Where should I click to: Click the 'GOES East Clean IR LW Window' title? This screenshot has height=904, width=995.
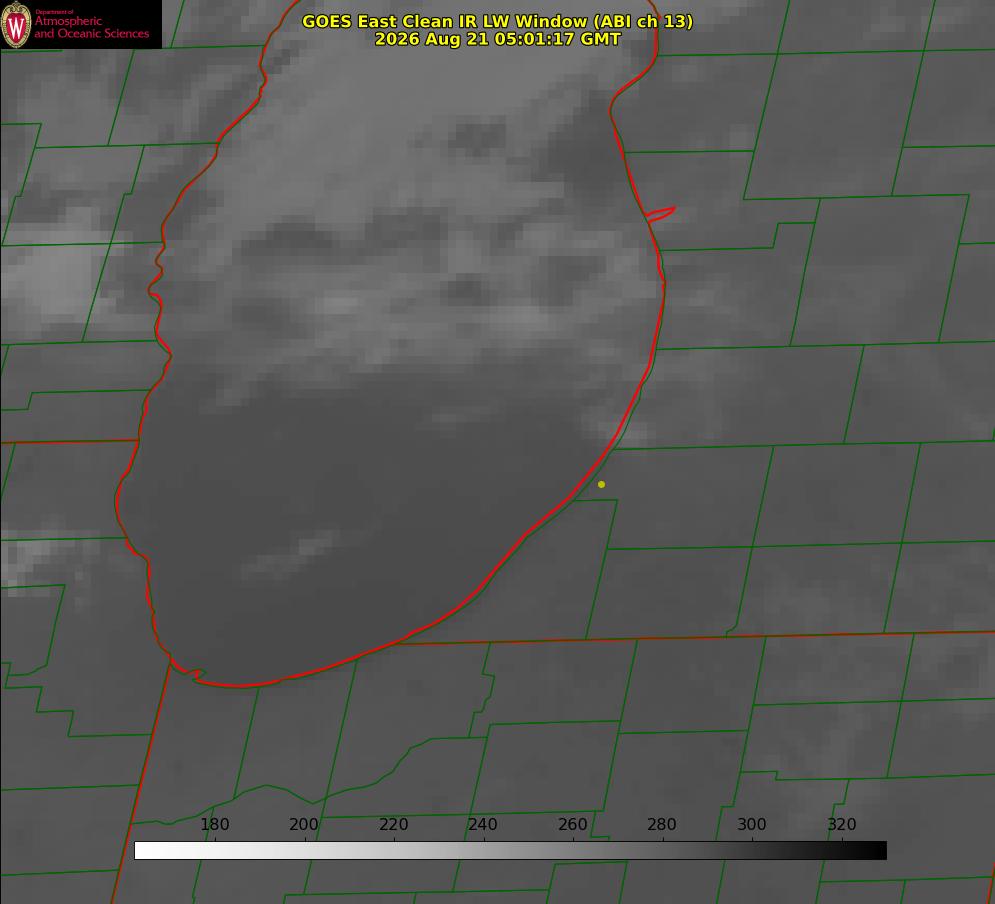pos(497,21)
